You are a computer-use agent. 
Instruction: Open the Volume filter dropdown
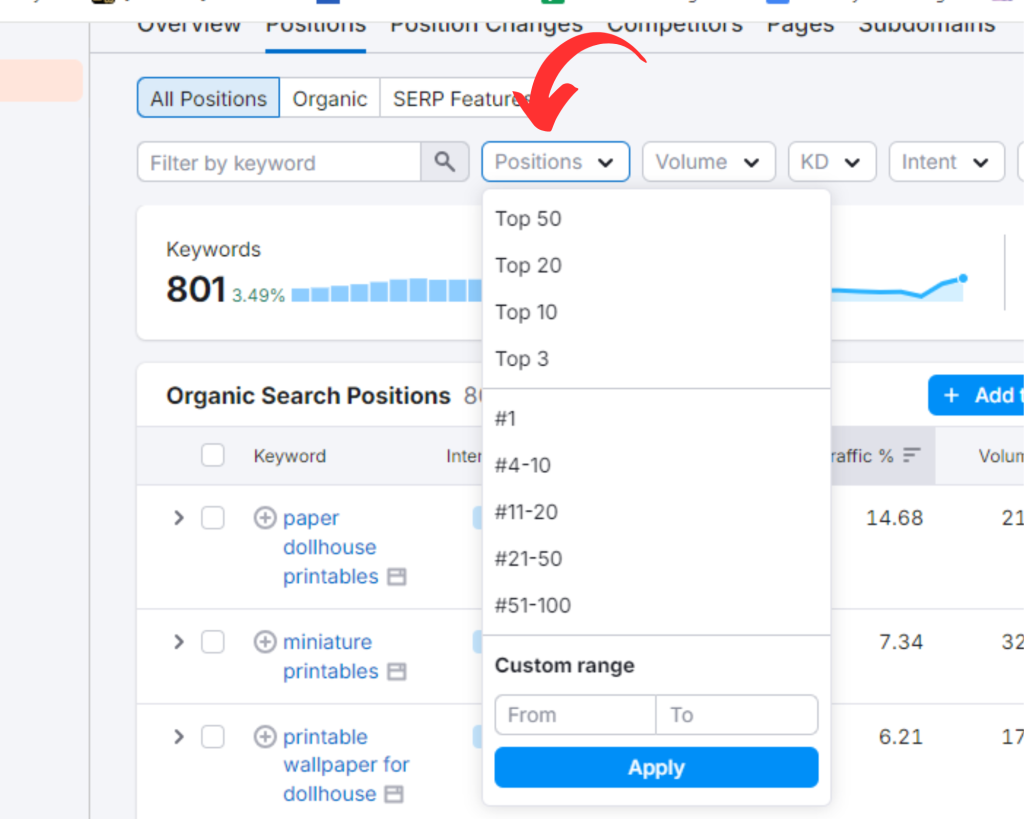click(x=708, y=162)
